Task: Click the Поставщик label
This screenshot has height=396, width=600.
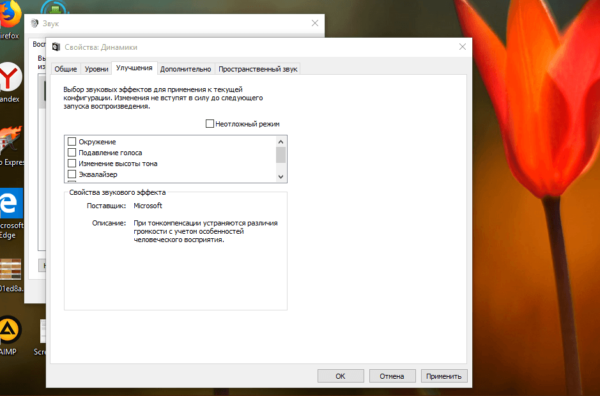Action: click(x=106, y=206)
